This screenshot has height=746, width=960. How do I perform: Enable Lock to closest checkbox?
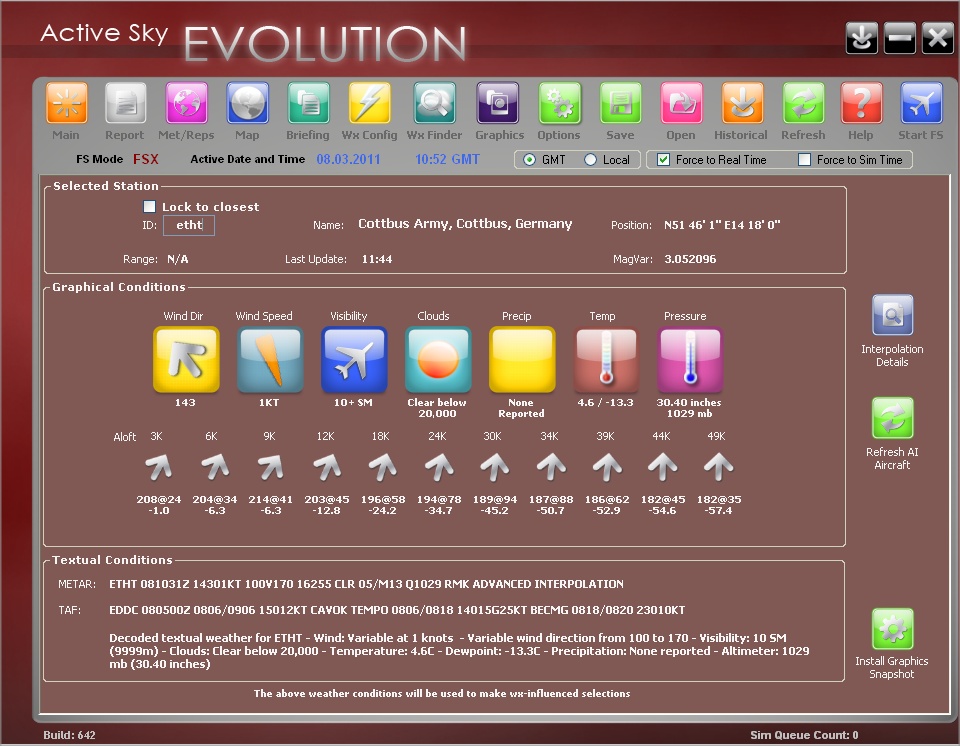tap(149, 206)
